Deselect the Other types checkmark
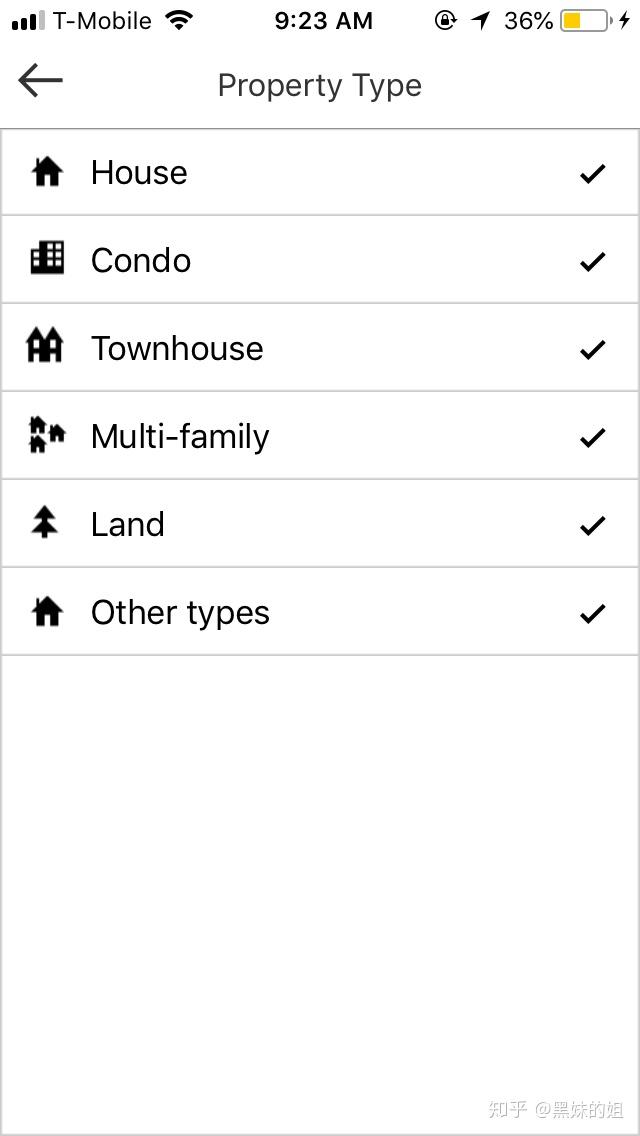 click(592, 613)
